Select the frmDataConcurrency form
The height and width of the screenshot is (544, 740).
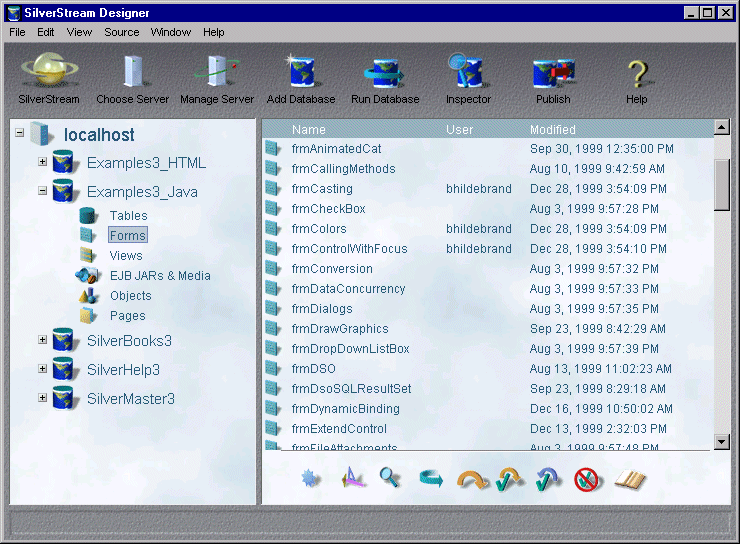(x=348, y=289)
